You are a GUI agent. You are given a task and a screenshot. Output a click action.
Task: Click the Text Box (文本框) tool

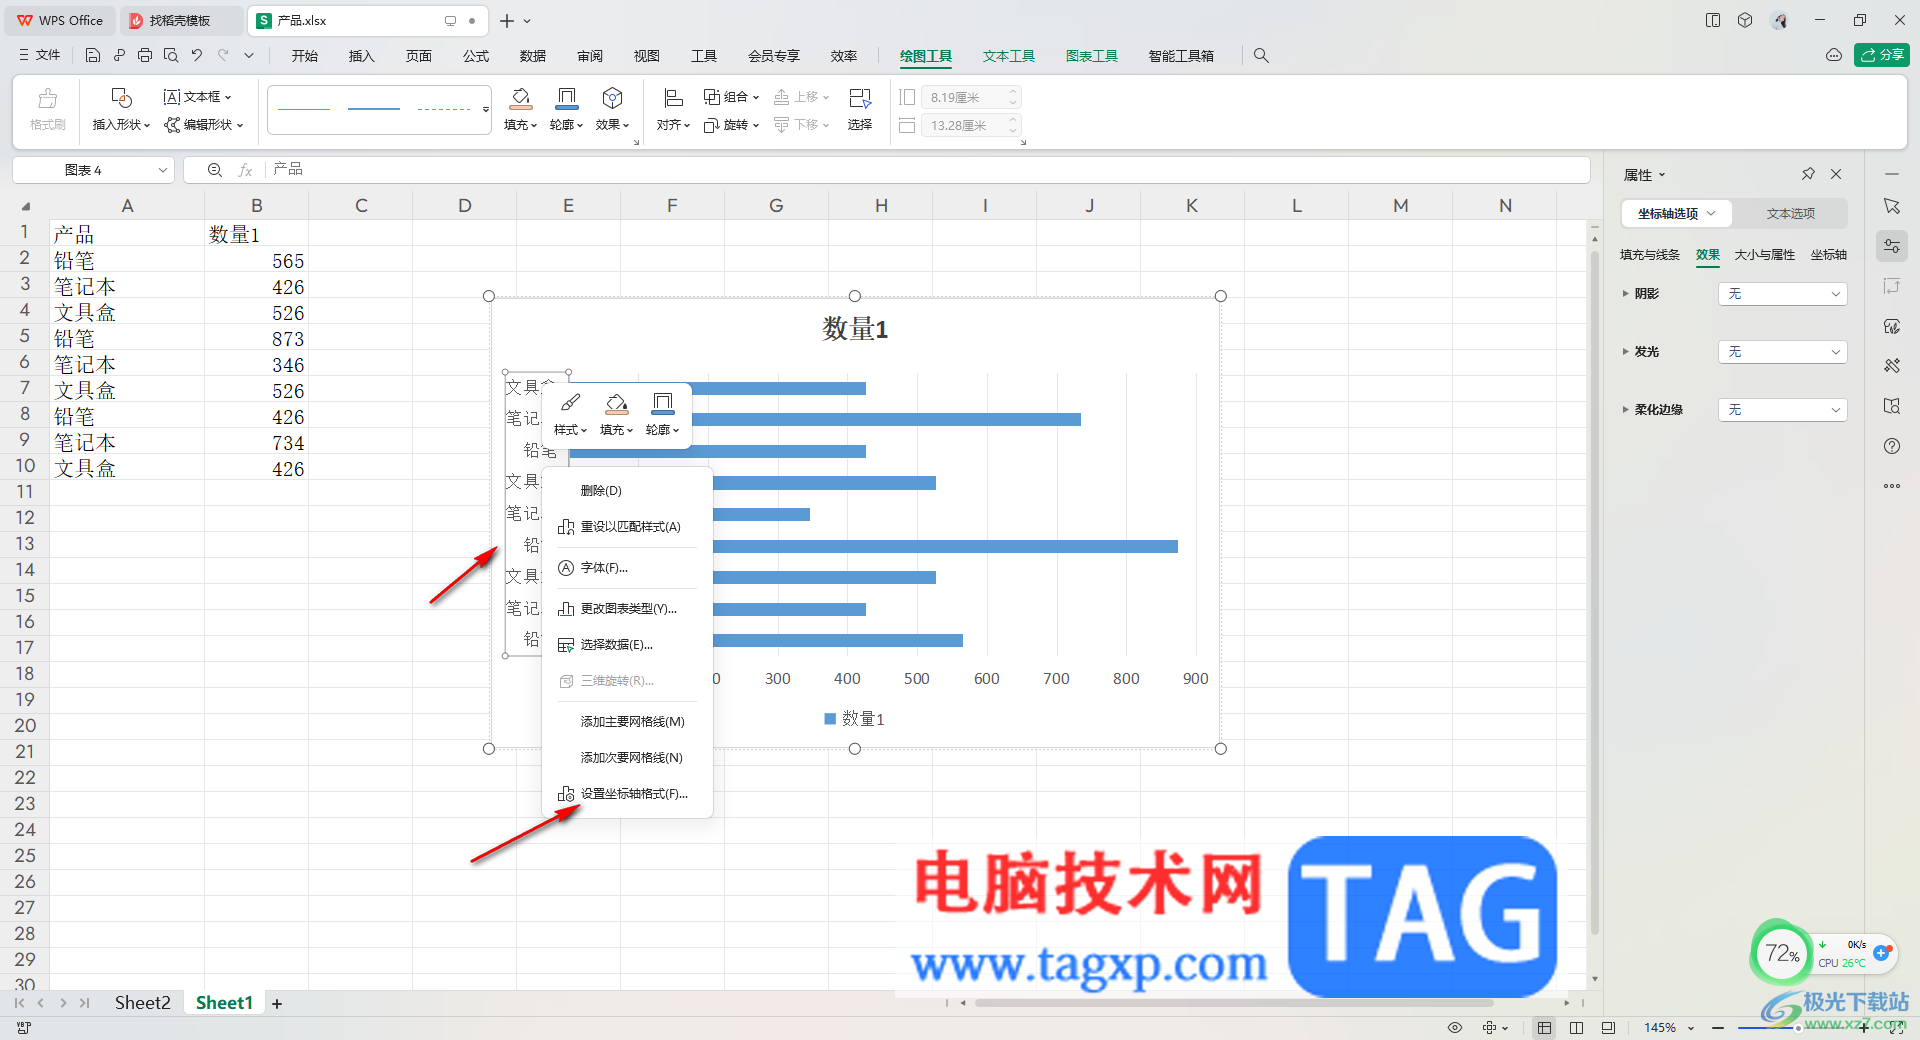[x=198, y=97]
